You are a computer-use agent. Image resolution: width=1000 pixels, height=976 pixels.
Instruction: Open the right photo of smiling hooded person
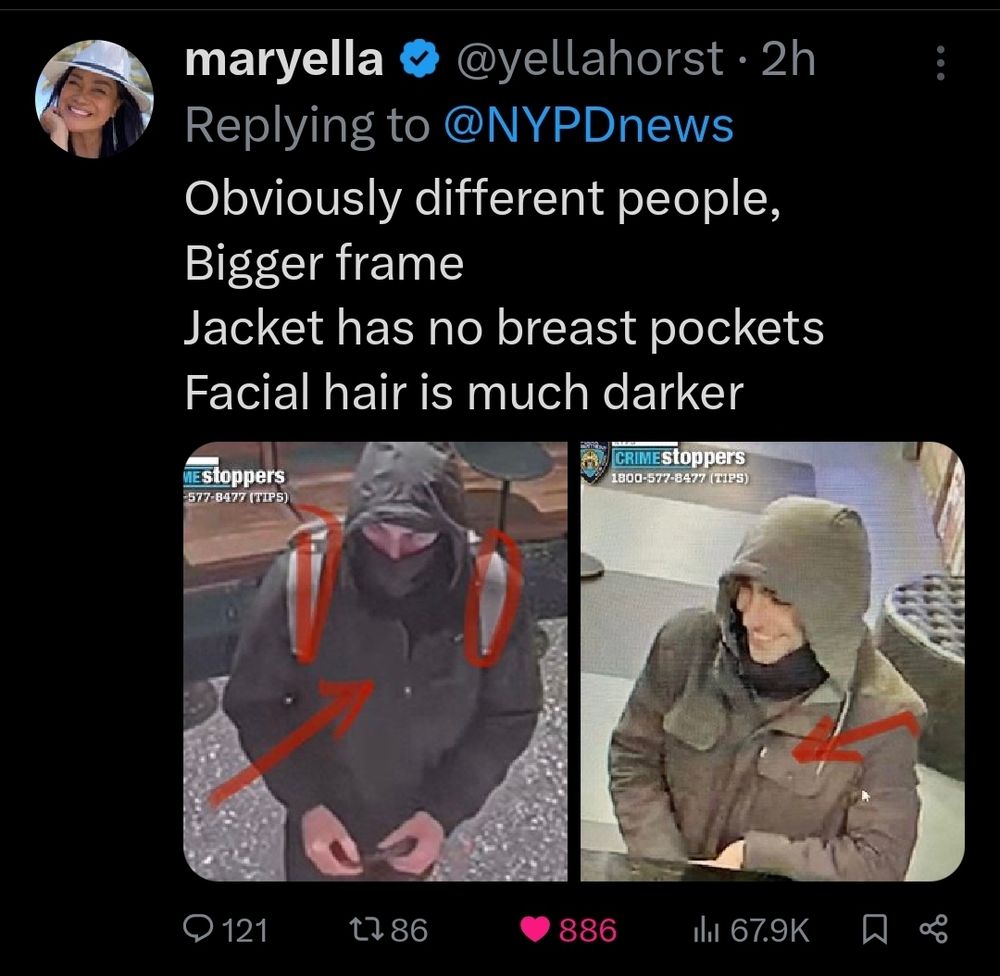(772, 661)
